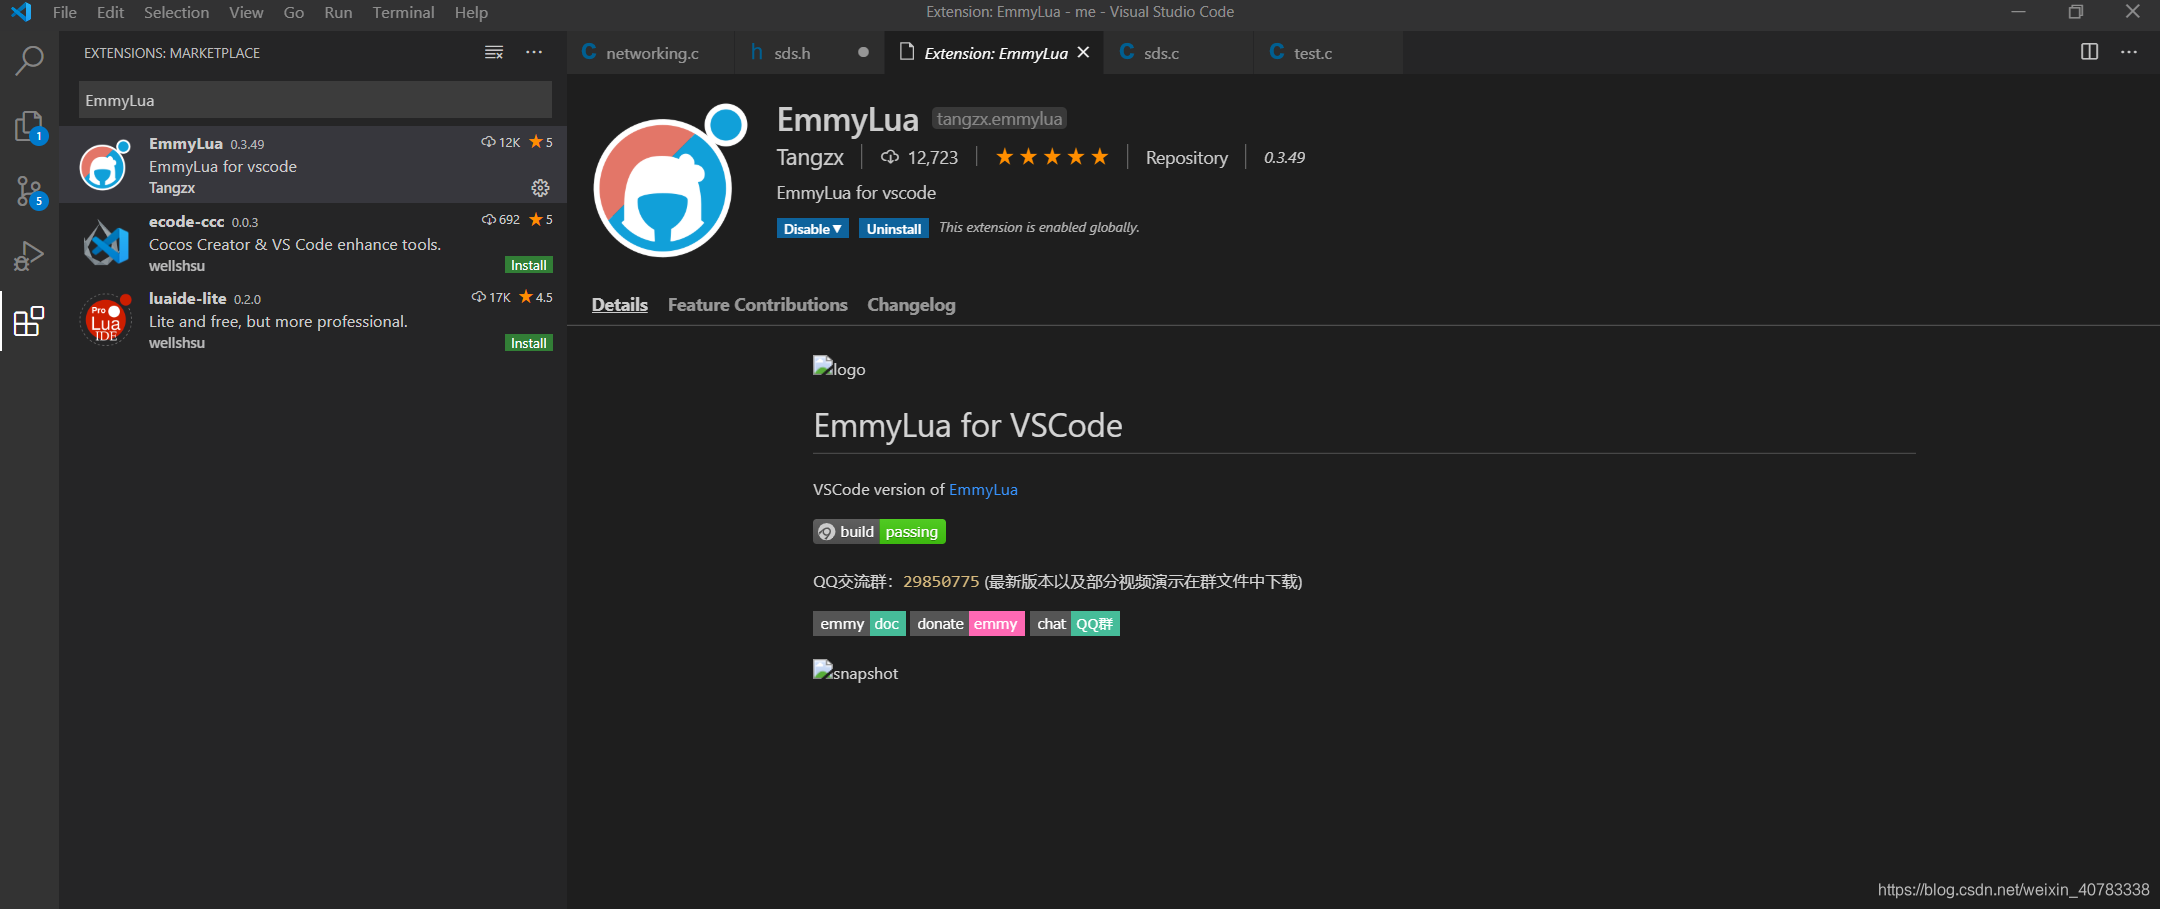The width and height of the screenshot is (2160, 909).
Task: Open the Repository link
Action: pos(1186,158)
